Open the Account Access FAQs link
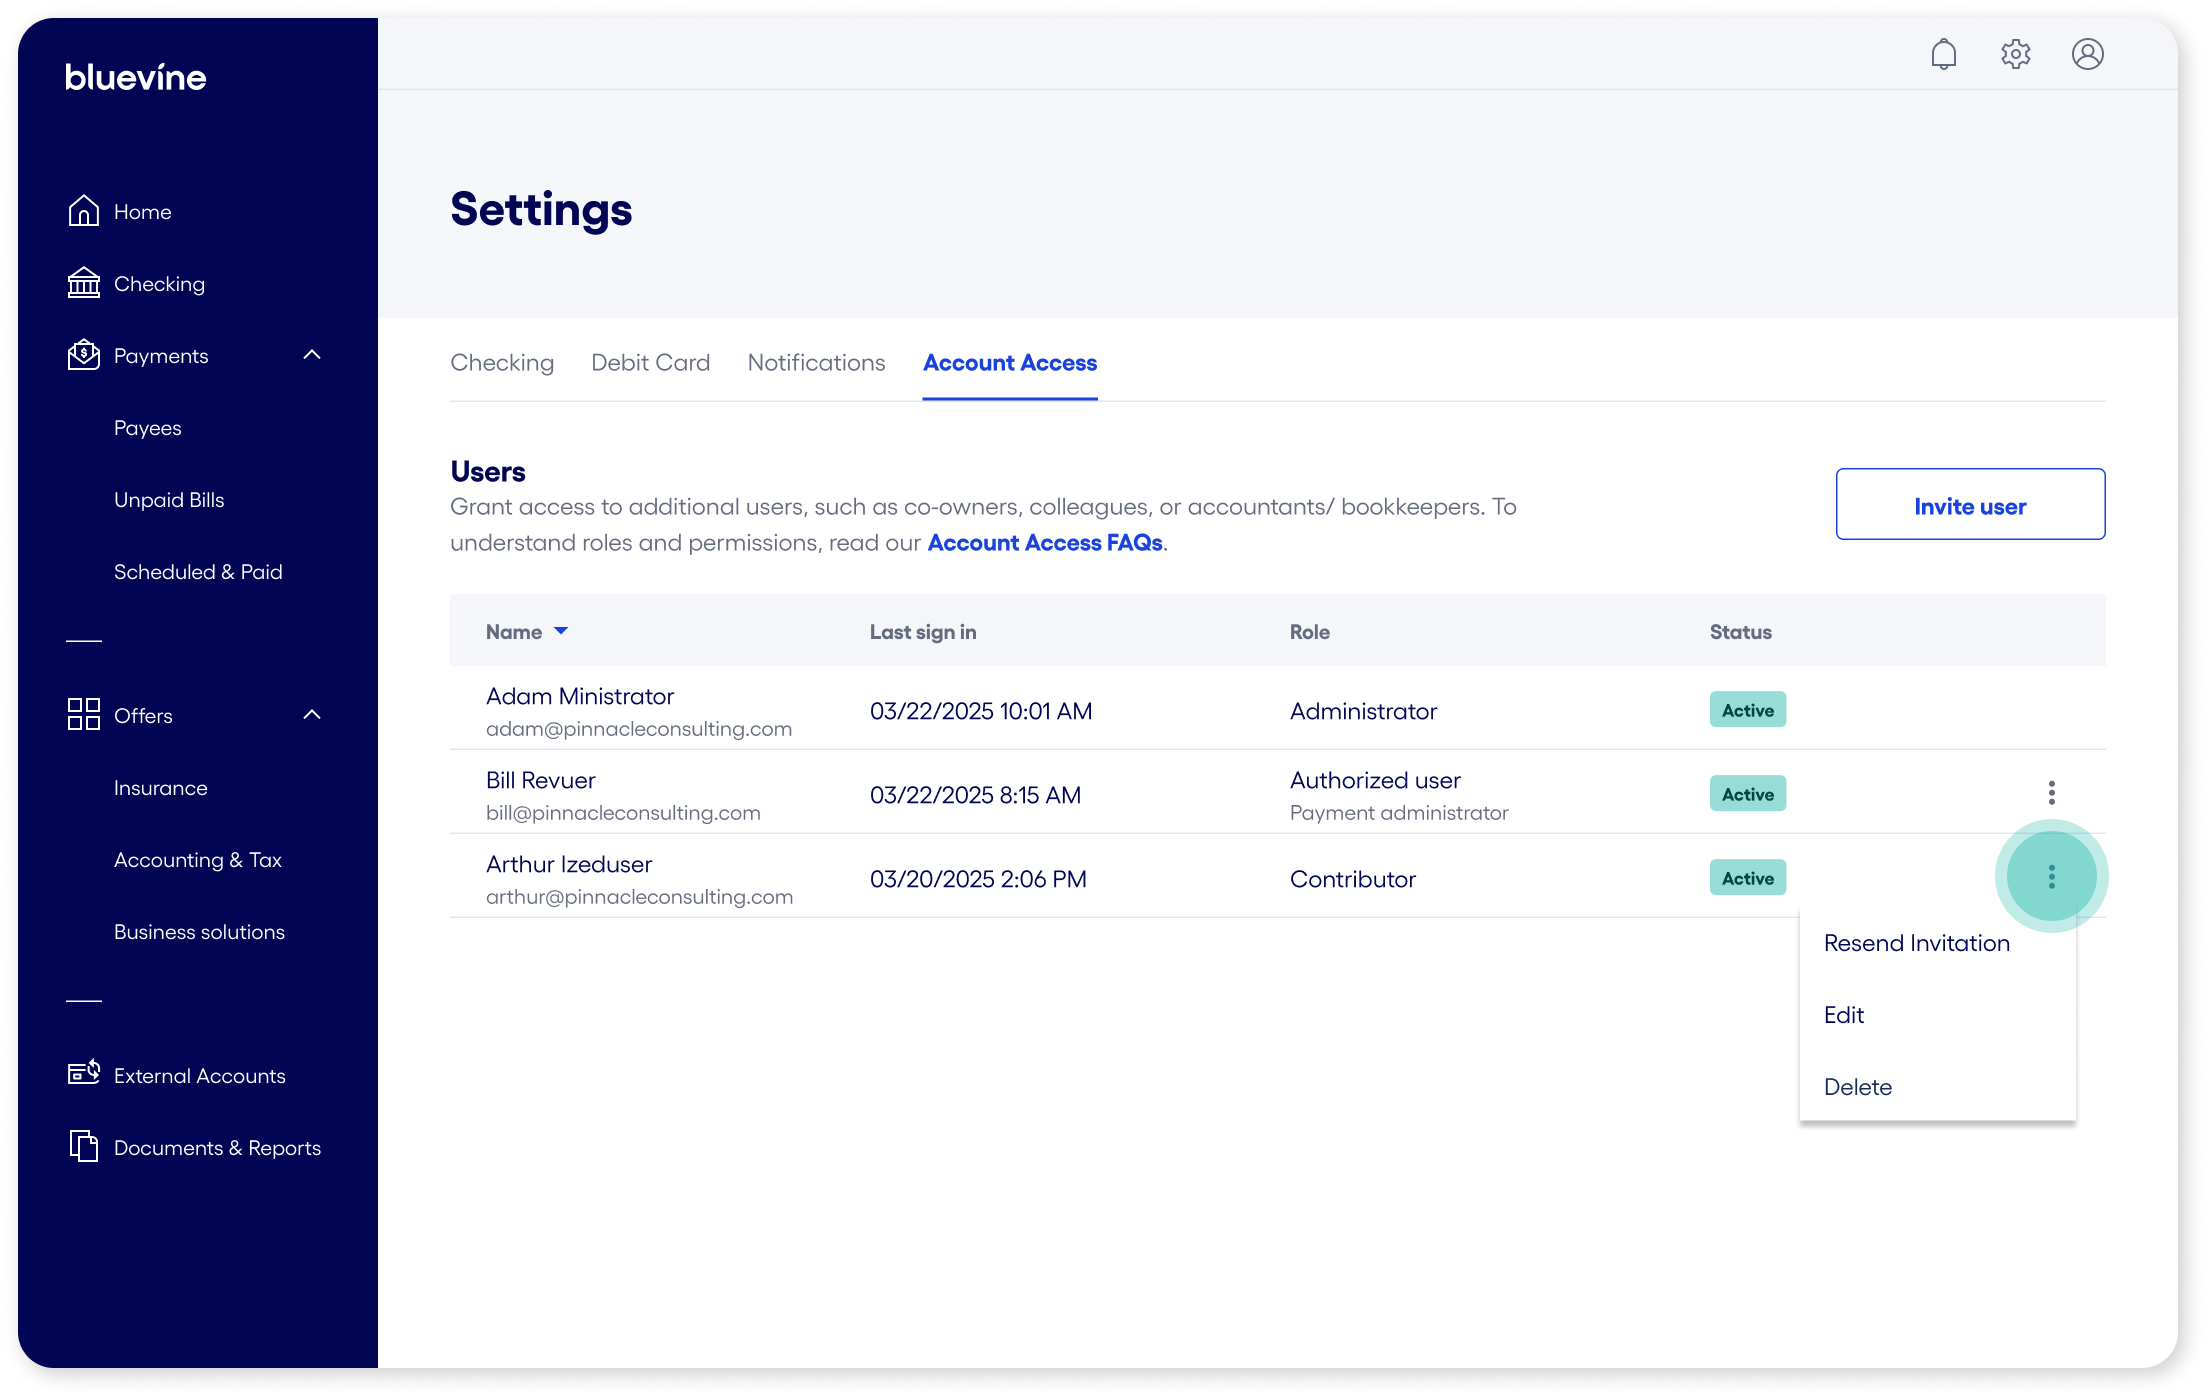Image resolution: width=2208 pixels, height=1398 pixels. click(1044, 542)
